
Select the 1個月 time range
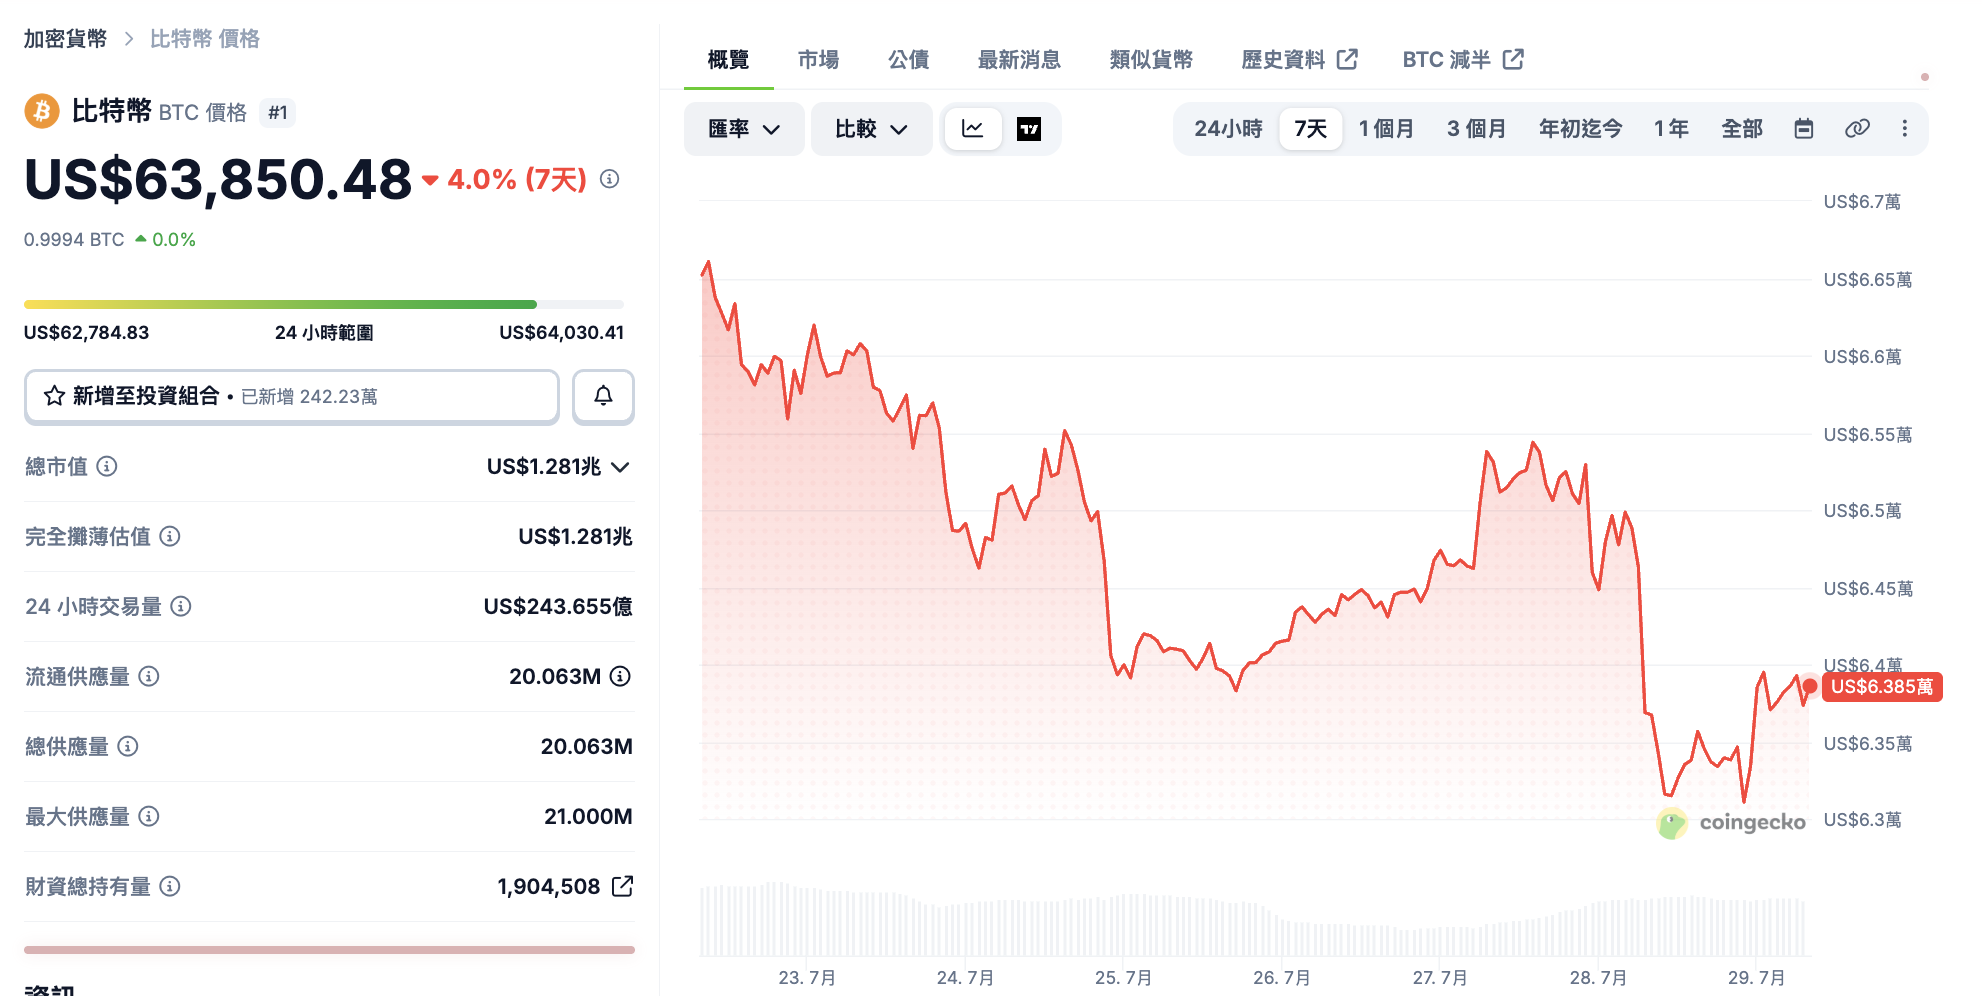[1386, 129]
